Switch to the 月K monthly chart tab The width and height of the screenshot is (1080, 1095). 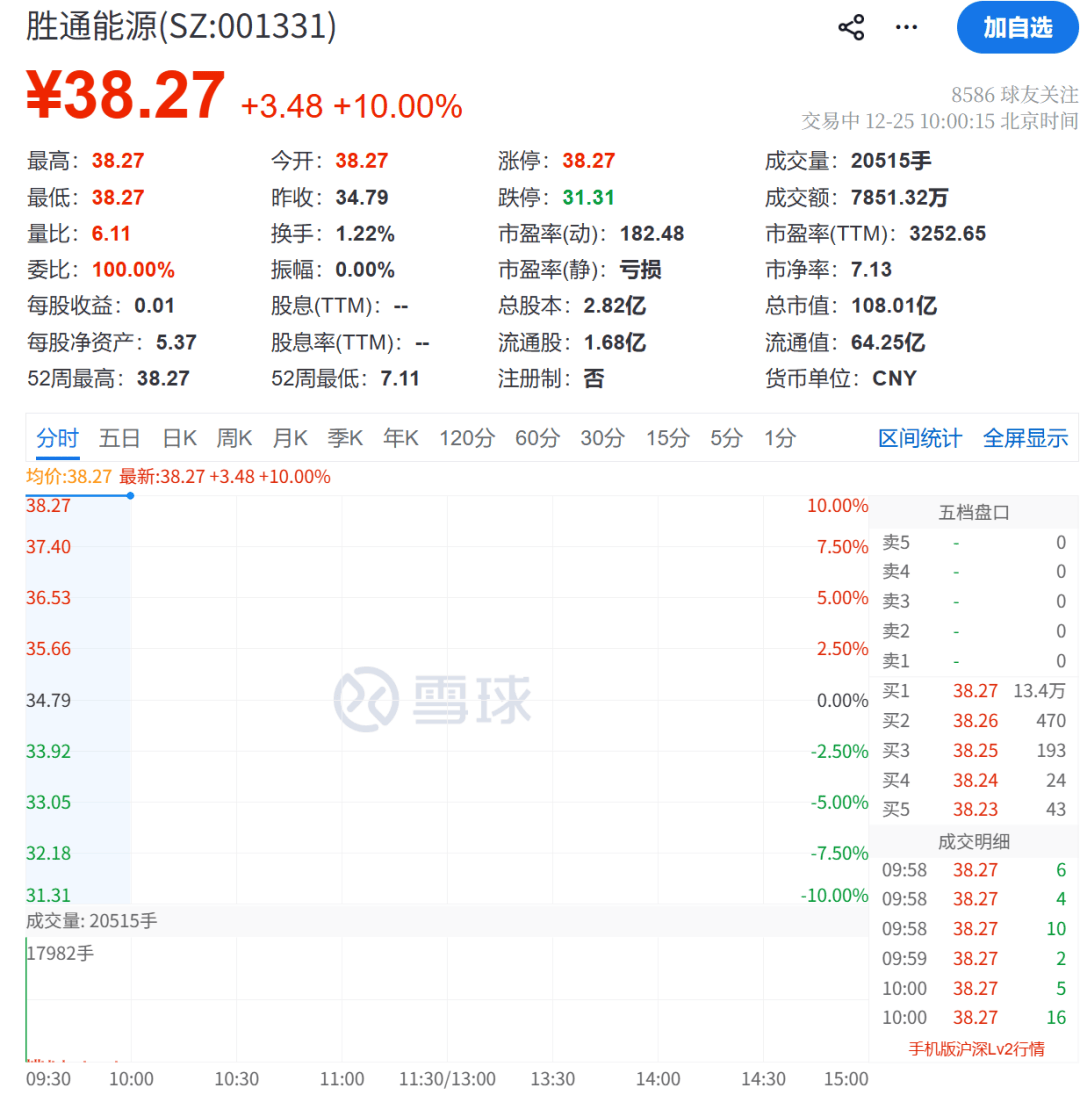coord(289,438)
